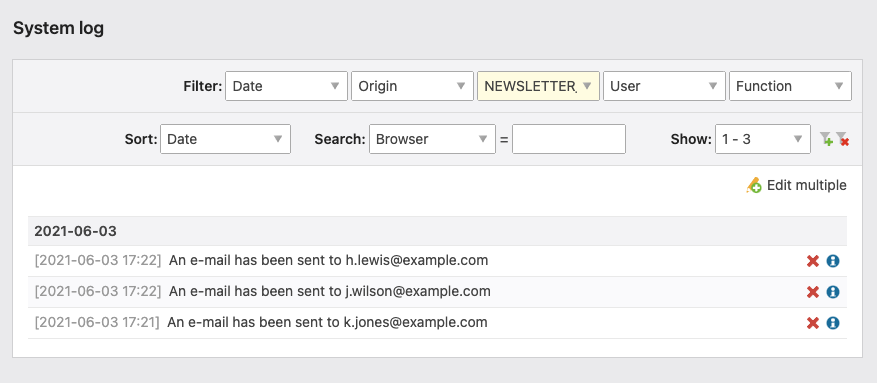The image size is (877, 383).
Task: Delete the j.wilson@example.com log entry
Action: pyautogui.click(x=813, y=292)
